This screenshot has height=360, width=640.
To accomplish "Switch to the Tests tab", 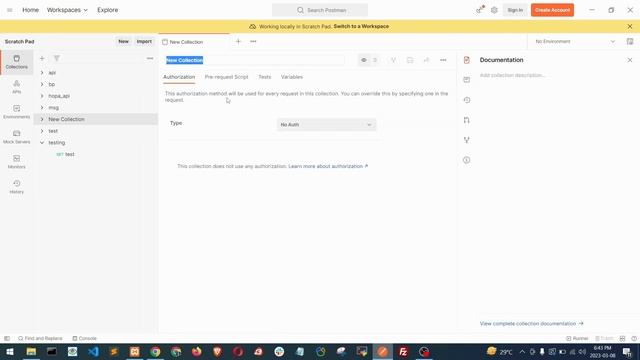I will point(264,77).
